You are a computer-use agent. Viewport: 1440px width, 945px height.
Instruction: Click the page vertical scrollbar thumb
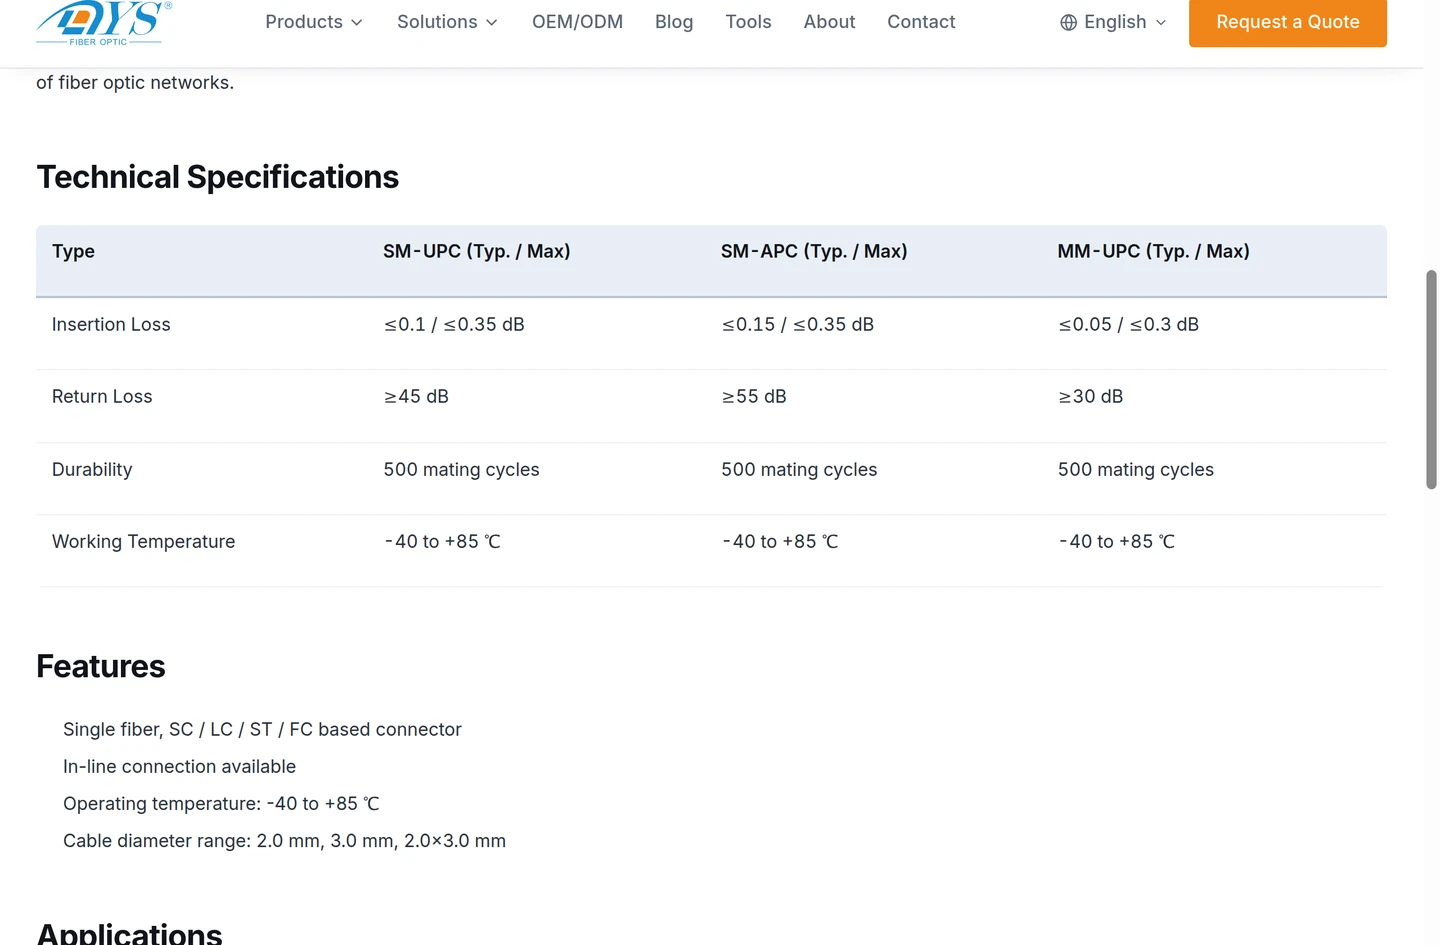point(1431,379)
